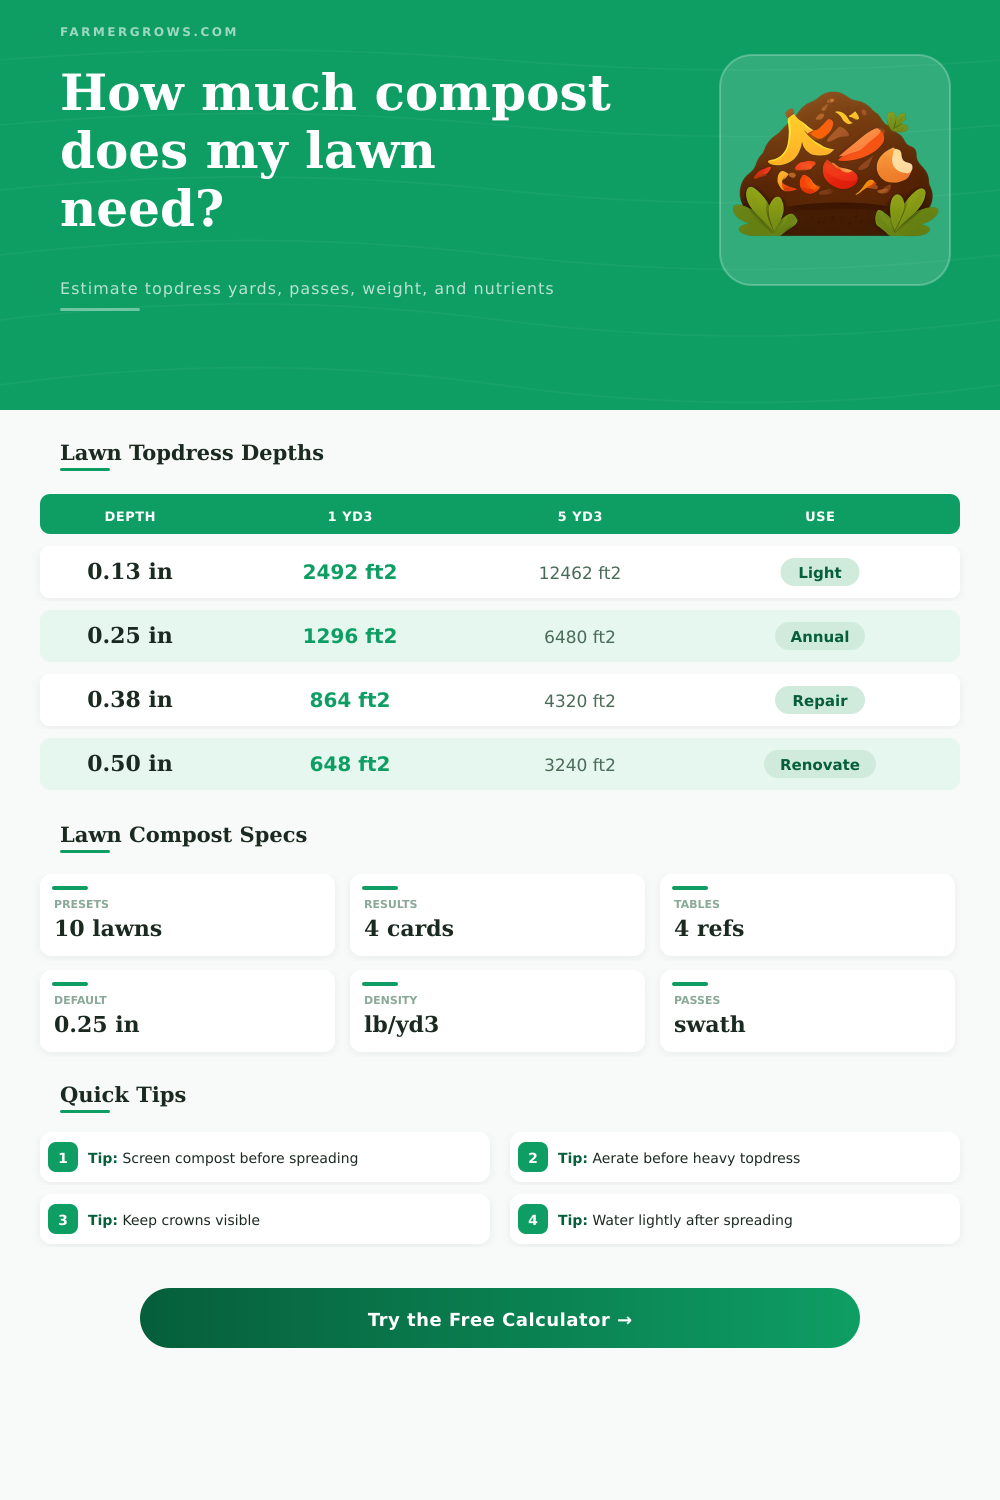Viewport: 1000px width, 1500px height.
Task: Click tip Keep crowns visible
Action: pyautogui.click(x=265, y=1219)
